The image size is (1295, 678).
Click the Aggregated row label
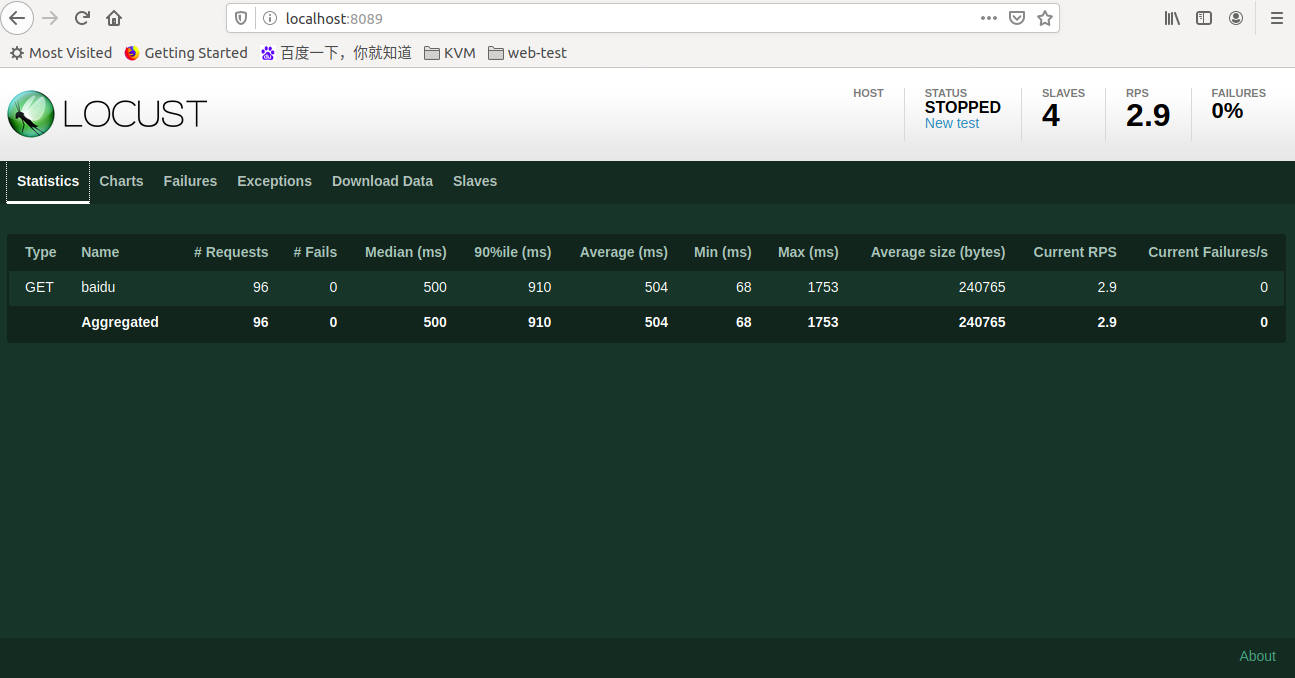coord(120,322)
